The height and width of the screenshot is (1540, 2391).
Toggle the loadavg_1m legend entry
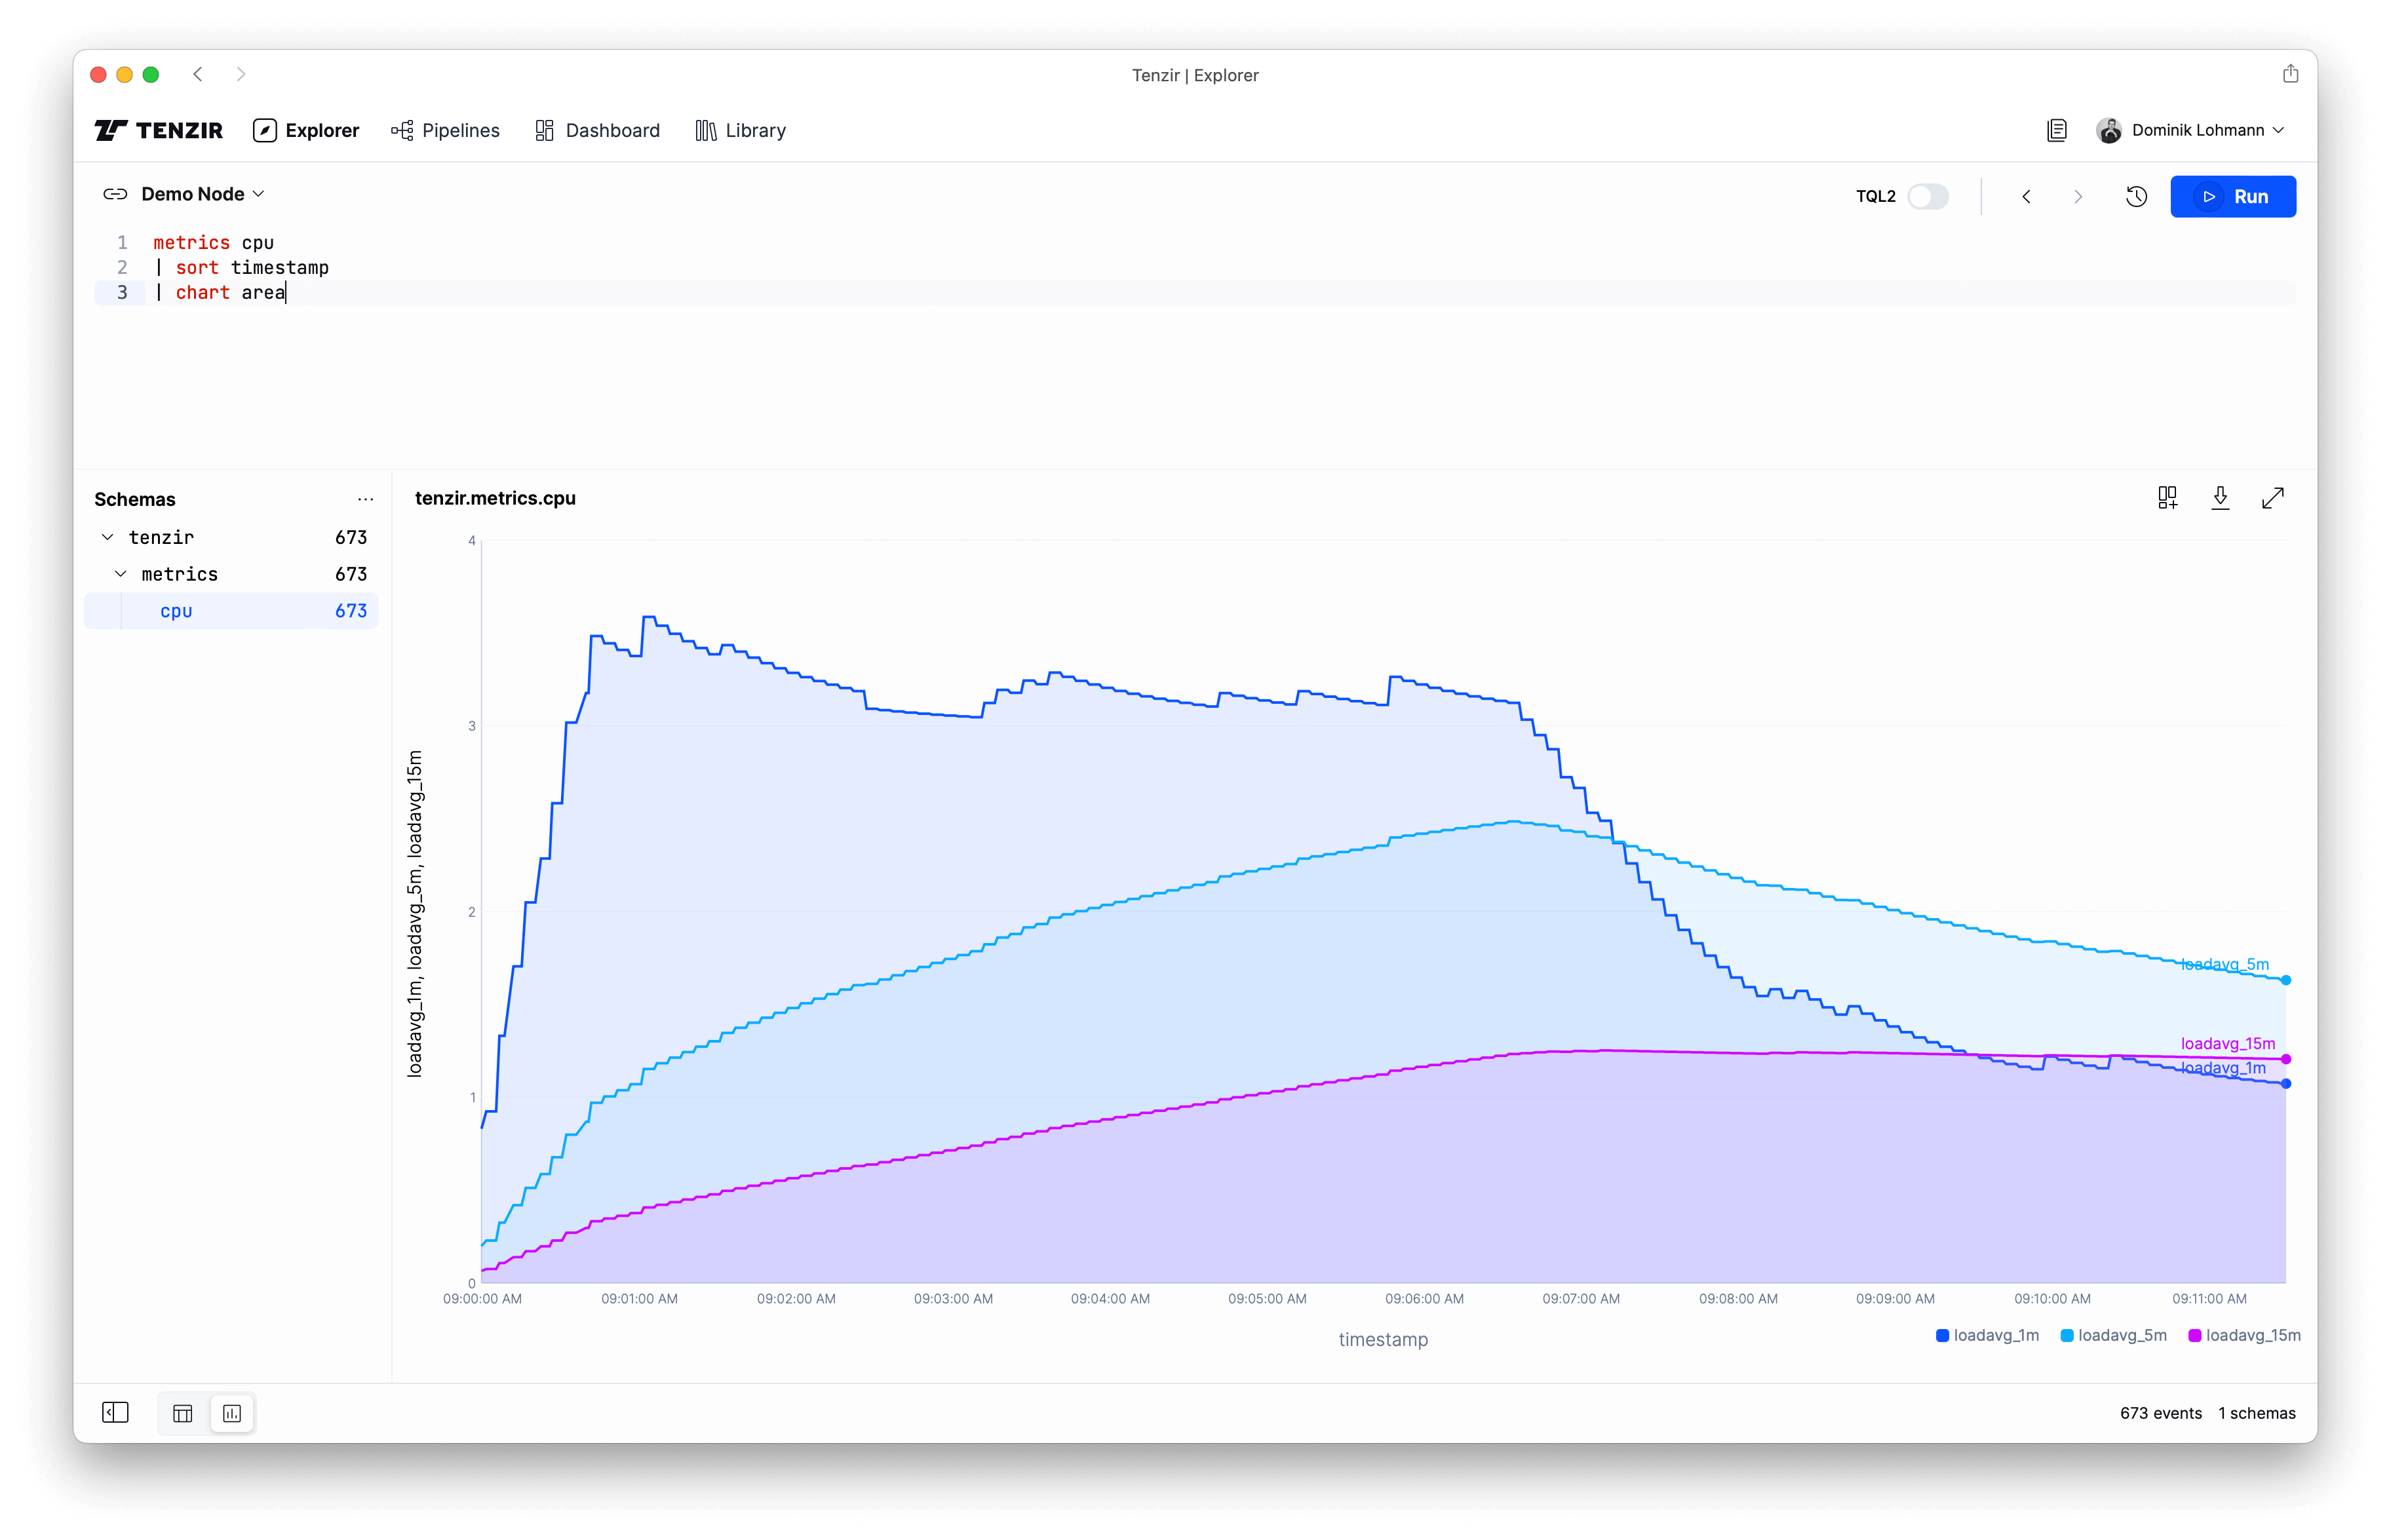[1987, 1335]
